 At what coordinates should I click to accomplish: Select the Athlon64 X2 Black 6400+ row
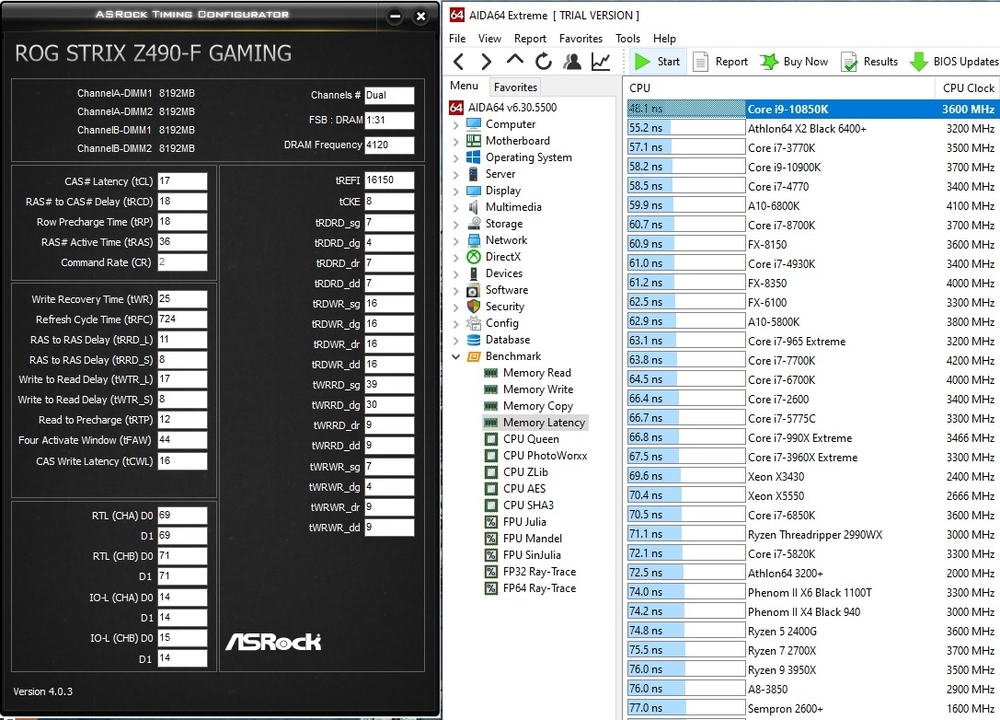point(812,128)
